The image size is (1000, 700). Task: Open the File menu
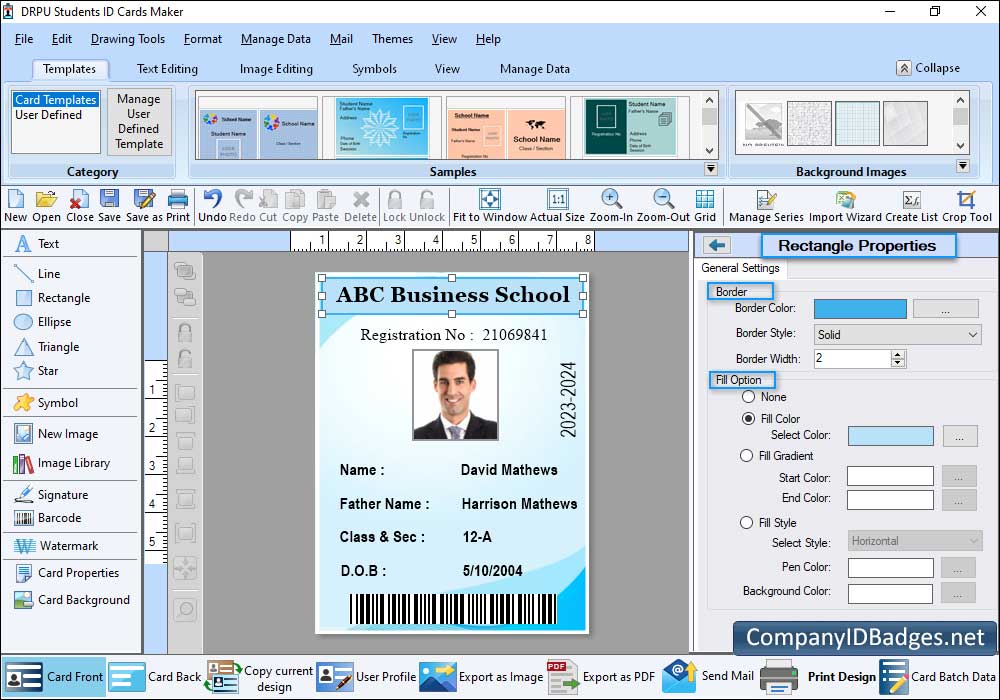click(x=24, y=39)
